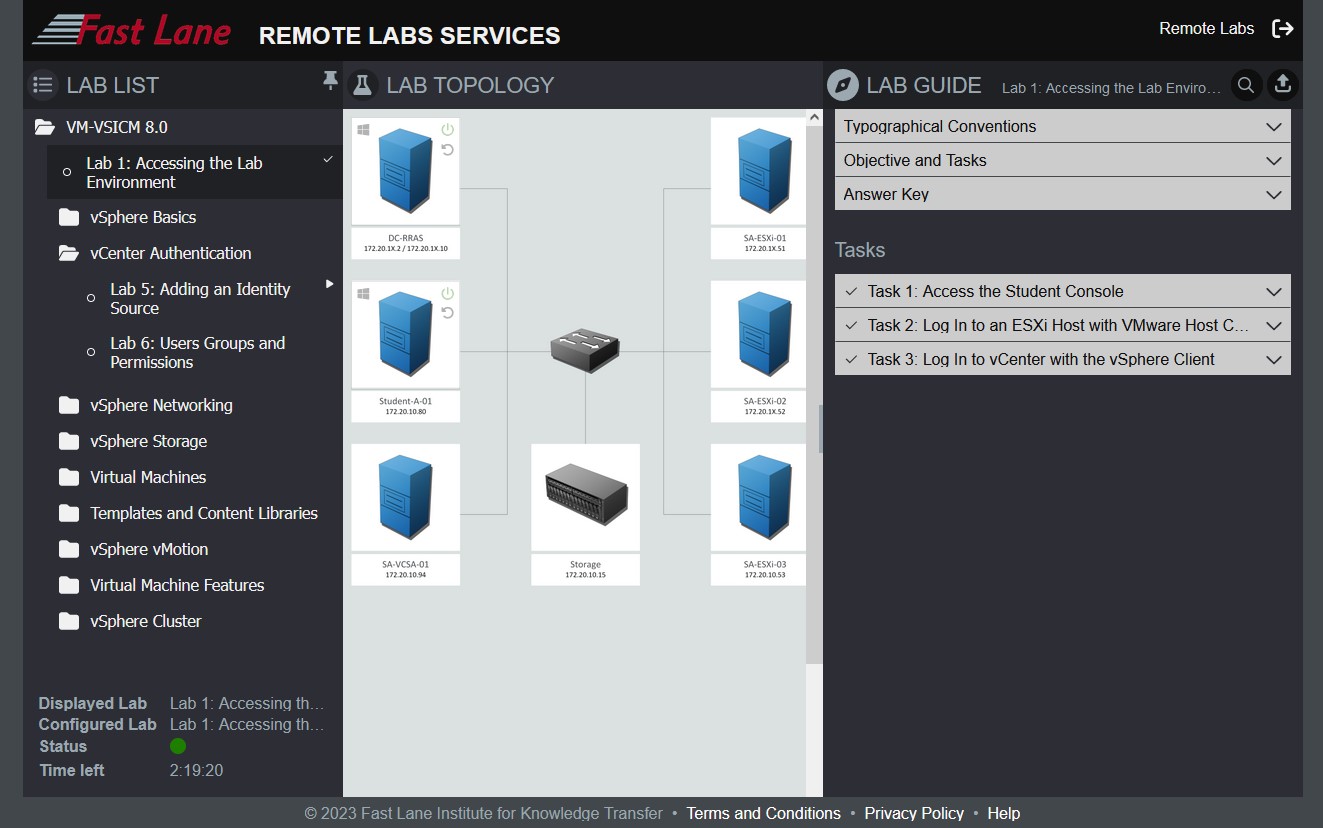Select Lab 6: Users Groups and Permissions
Image resolution: width=1323 pixels, height=828 pixels.
[x=198, y=352]
